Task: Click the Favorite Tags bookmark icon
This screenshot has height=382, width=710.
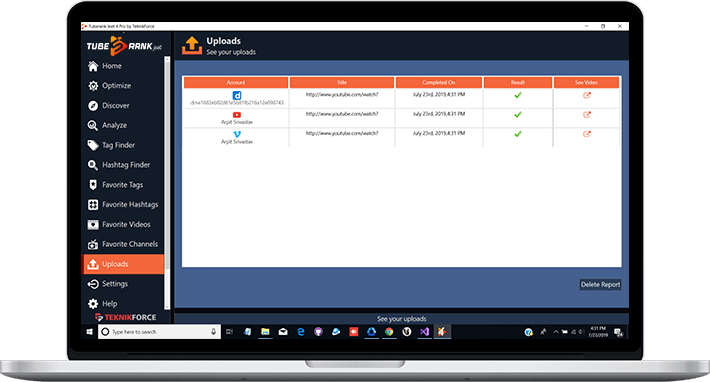Action: [x=93, y=185]
